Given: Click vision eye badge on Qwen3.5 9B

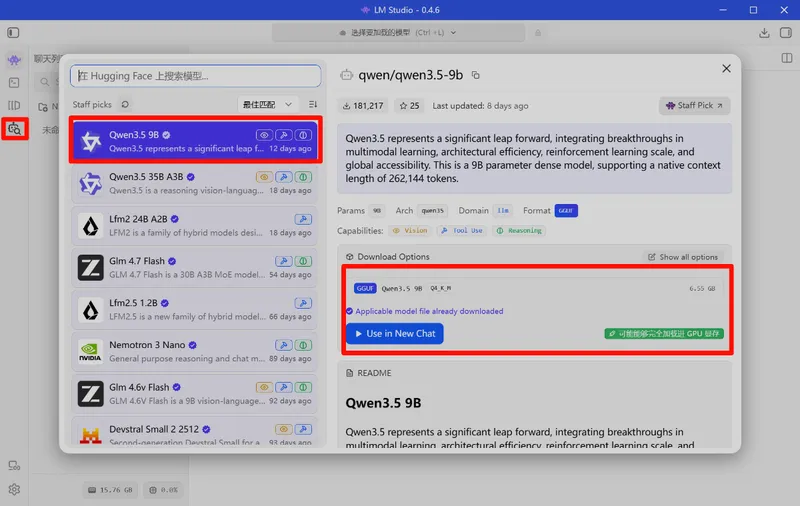Looking at the screenshot, I should pyautogui.click(x=264, y=135).
